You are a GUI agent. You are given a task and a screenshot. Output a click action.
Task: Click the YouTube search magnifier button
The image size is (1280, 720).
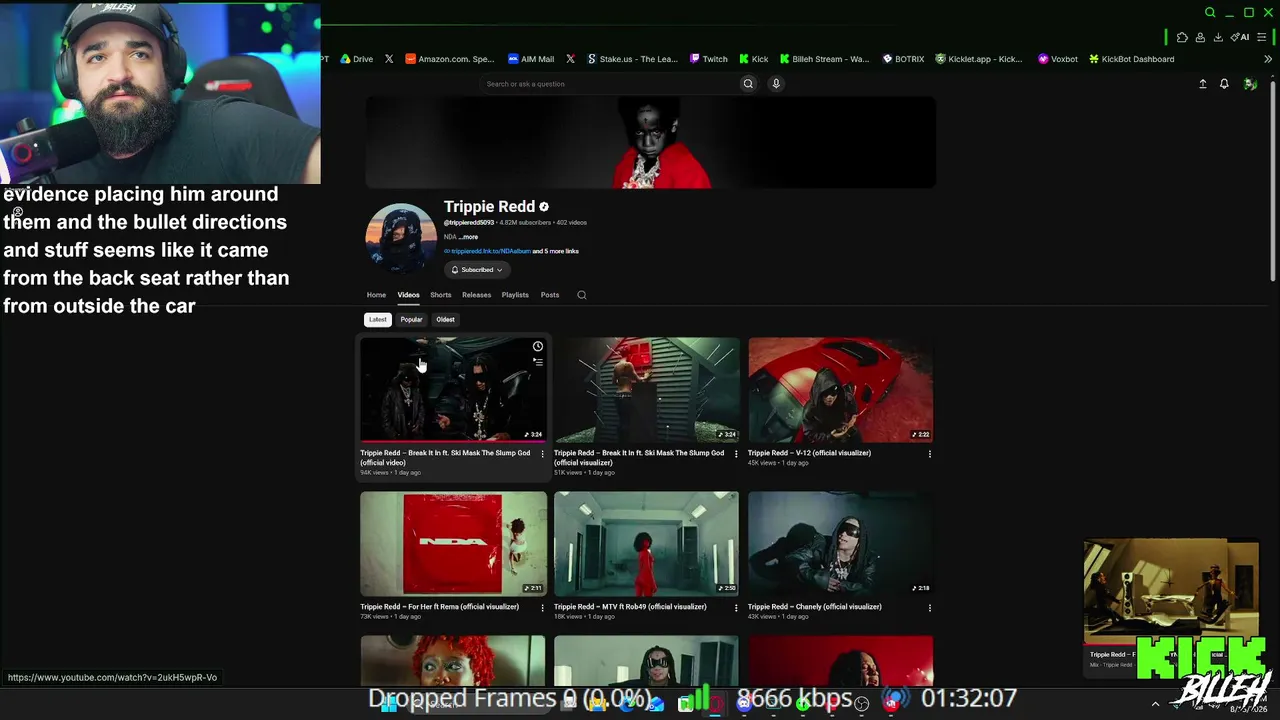(x=747, y=84)
